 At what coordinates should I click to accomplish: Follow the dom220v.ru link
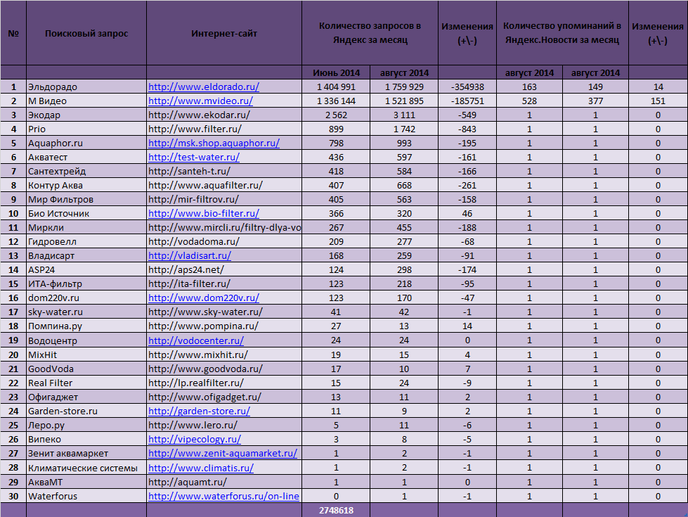[204, 298]
